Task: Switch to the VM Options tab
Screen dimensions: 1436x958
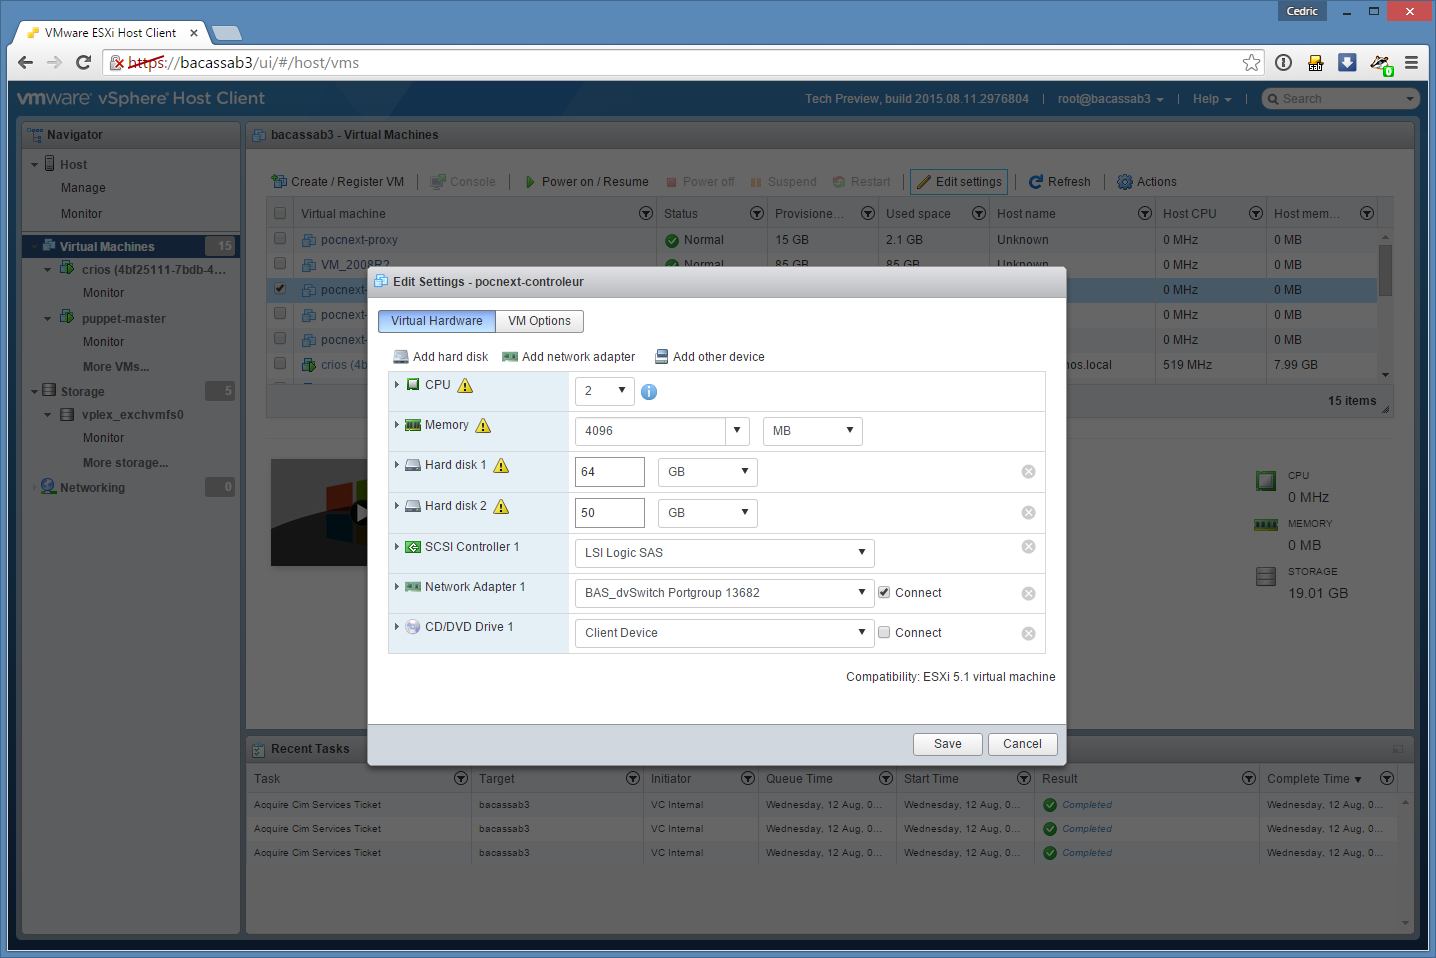Action: click(539, 321)
